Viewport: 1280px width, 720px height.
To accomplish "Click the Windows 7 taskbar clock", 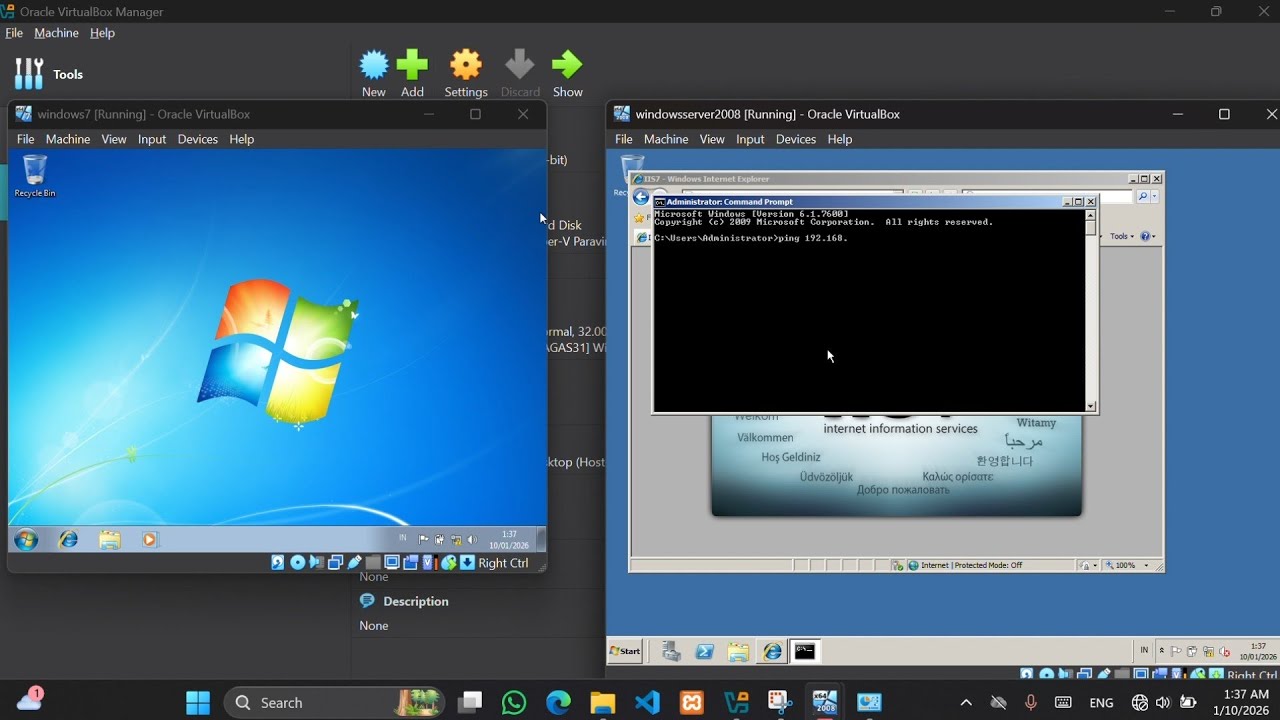I will [510, 540].
